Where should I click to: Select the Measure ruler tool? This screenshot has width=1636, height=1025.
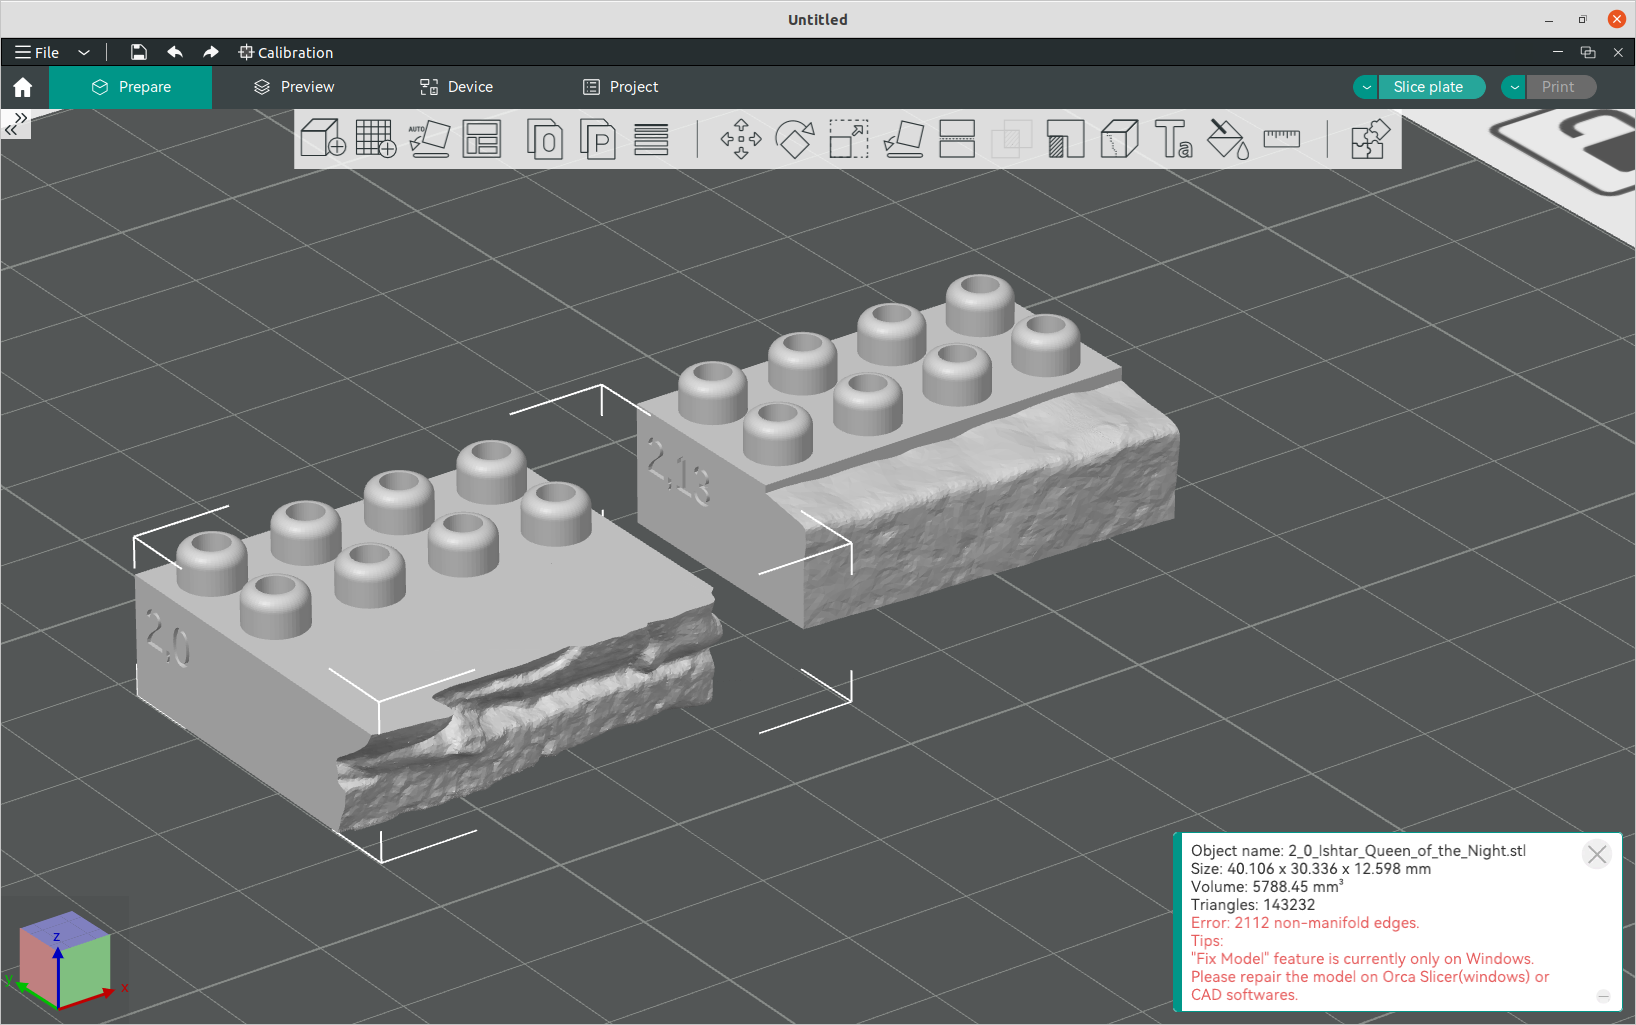pos(1281,139)
